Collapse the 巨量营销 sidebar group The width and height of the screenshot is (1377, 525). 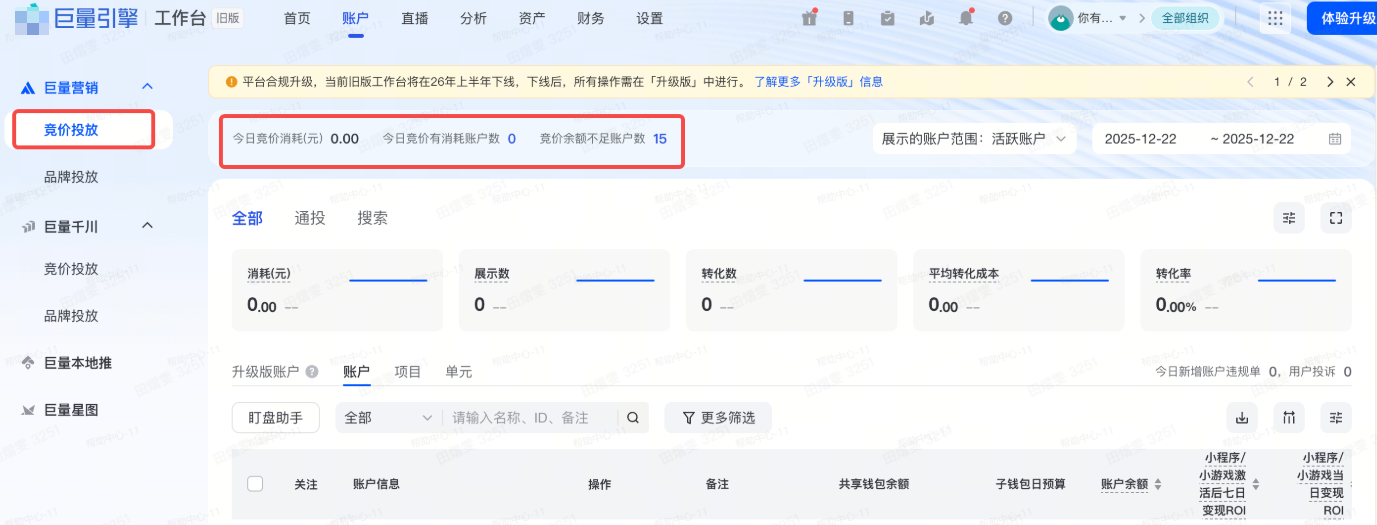[147, 87]
